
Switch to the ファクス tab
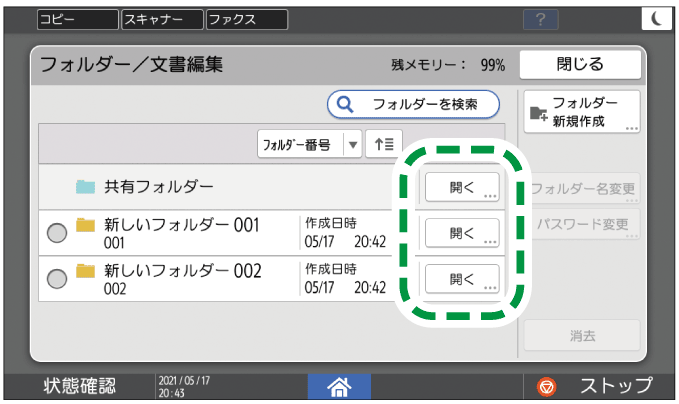tap(247, 19)
